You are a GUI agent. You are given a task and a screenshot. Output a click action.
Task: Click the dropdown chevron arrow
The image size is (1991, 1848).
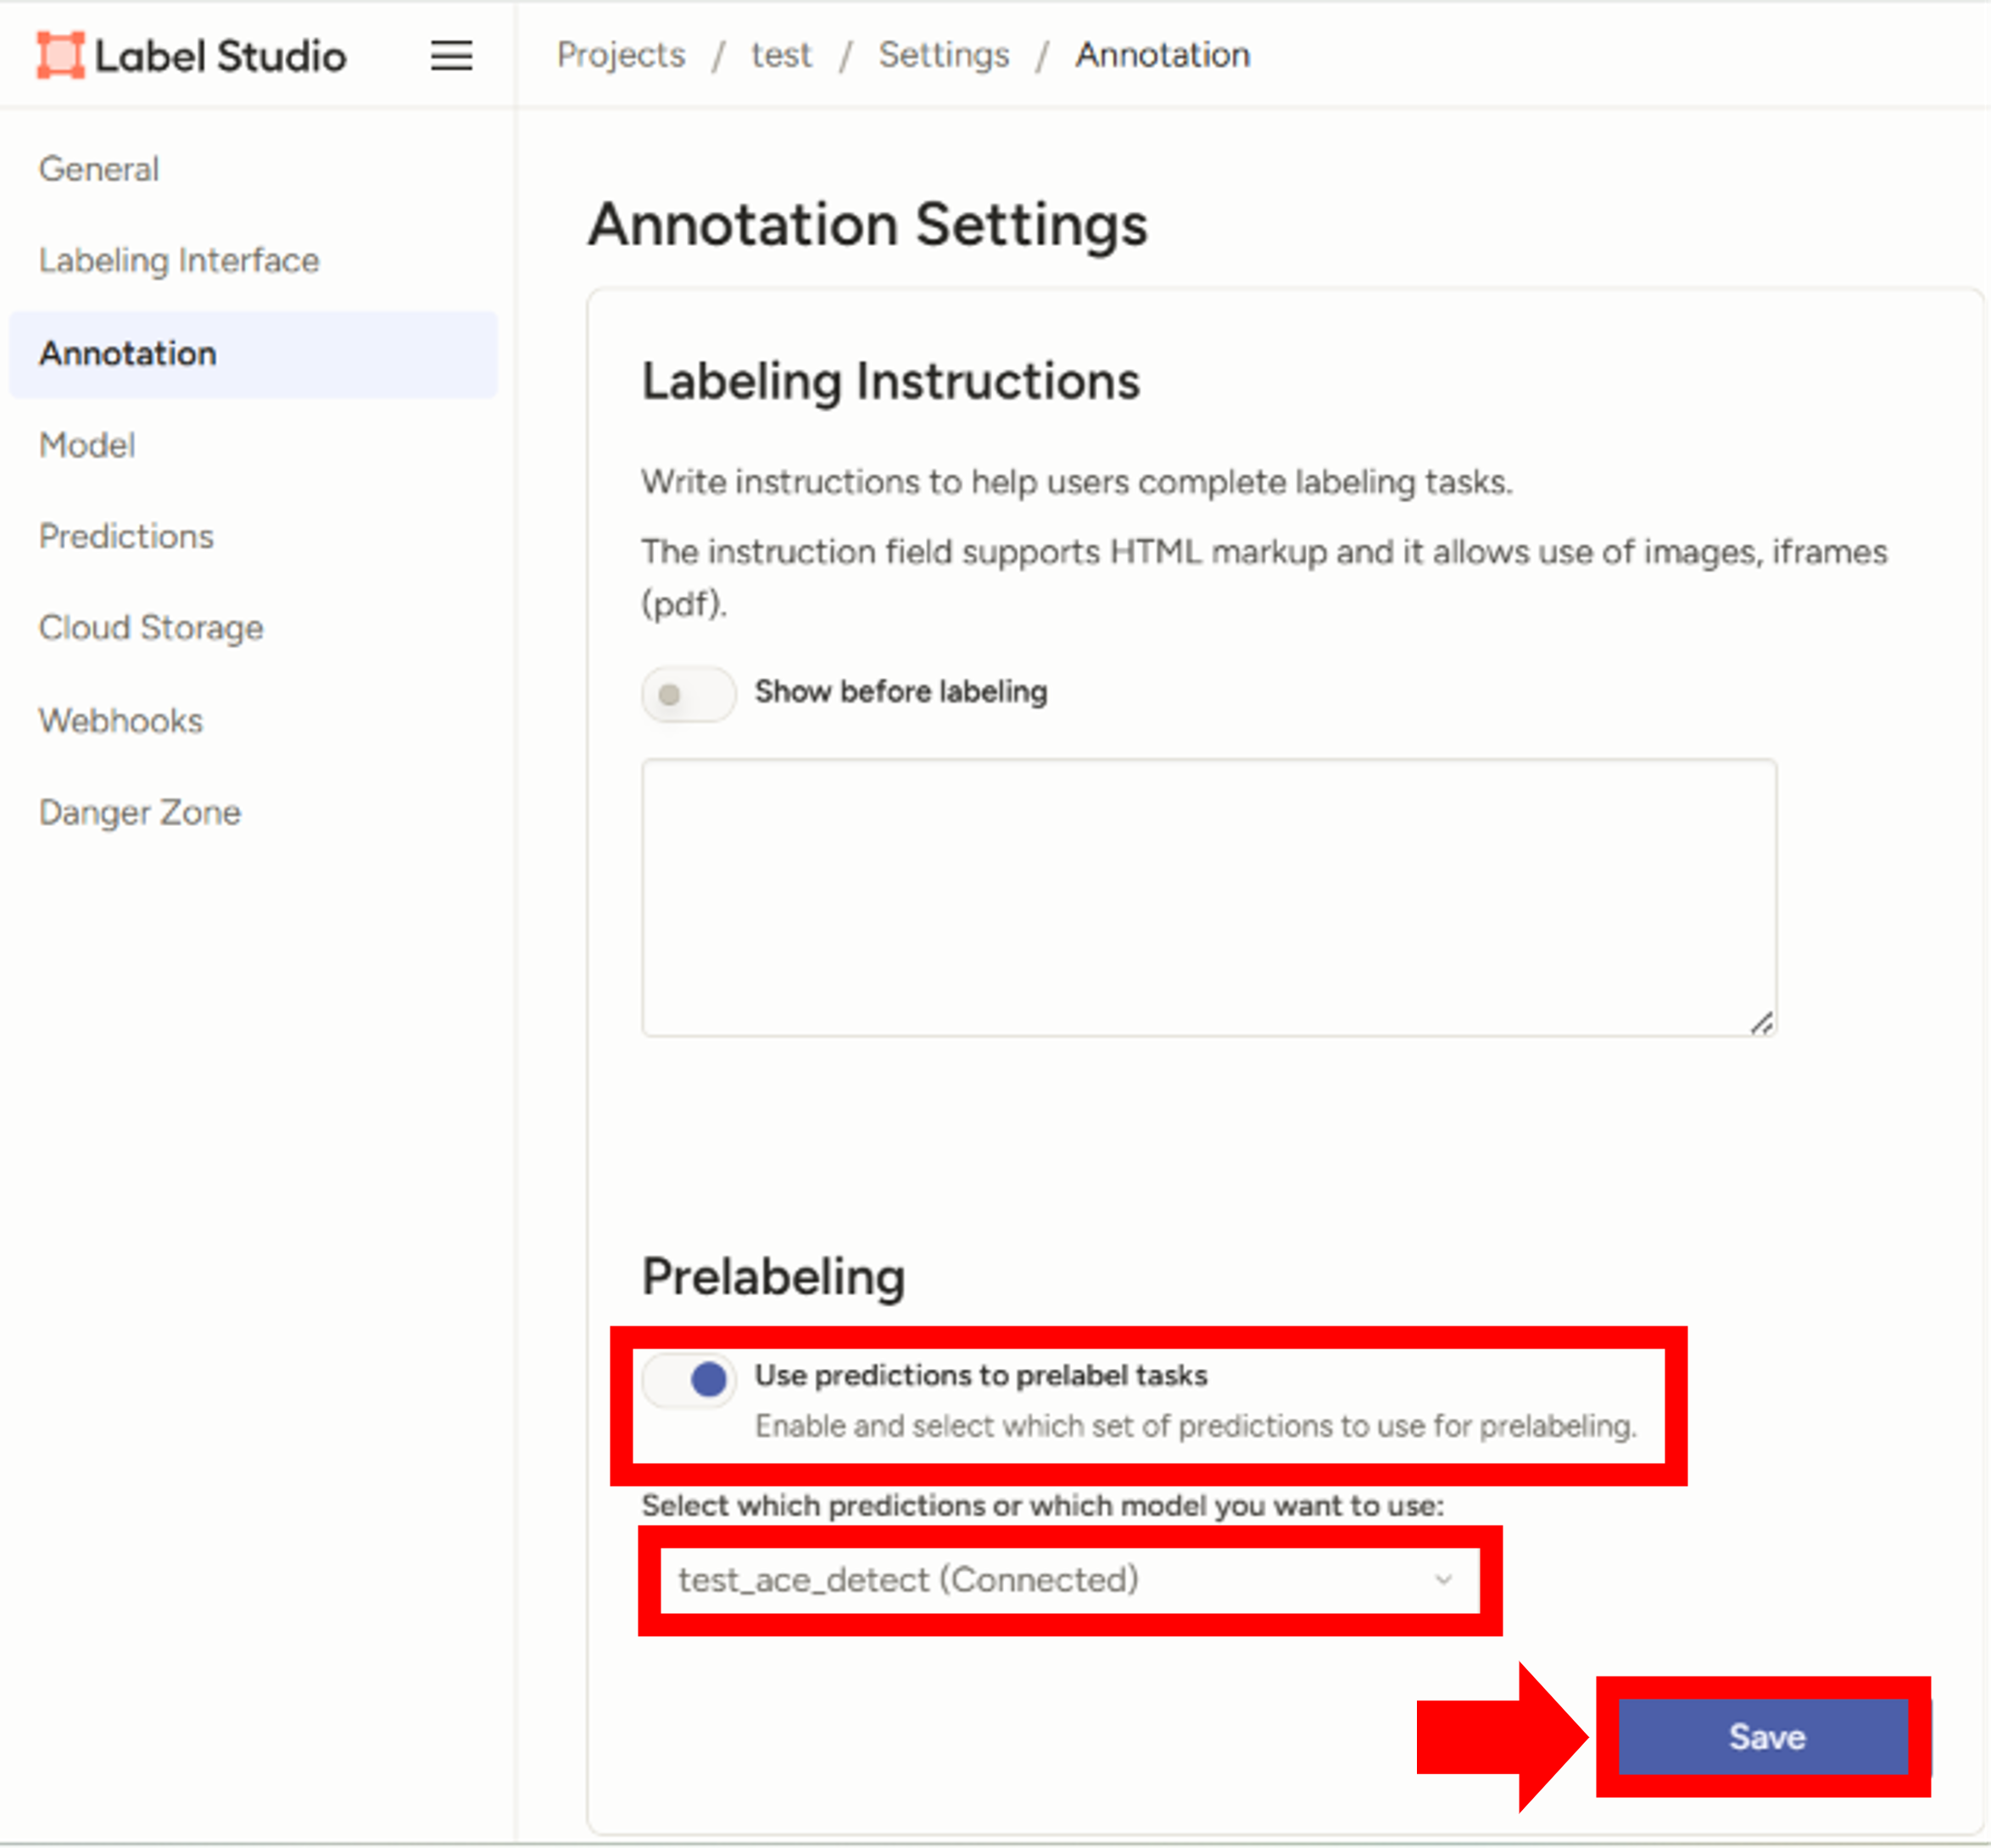pyautogui.click(x=1443, y=1580)
